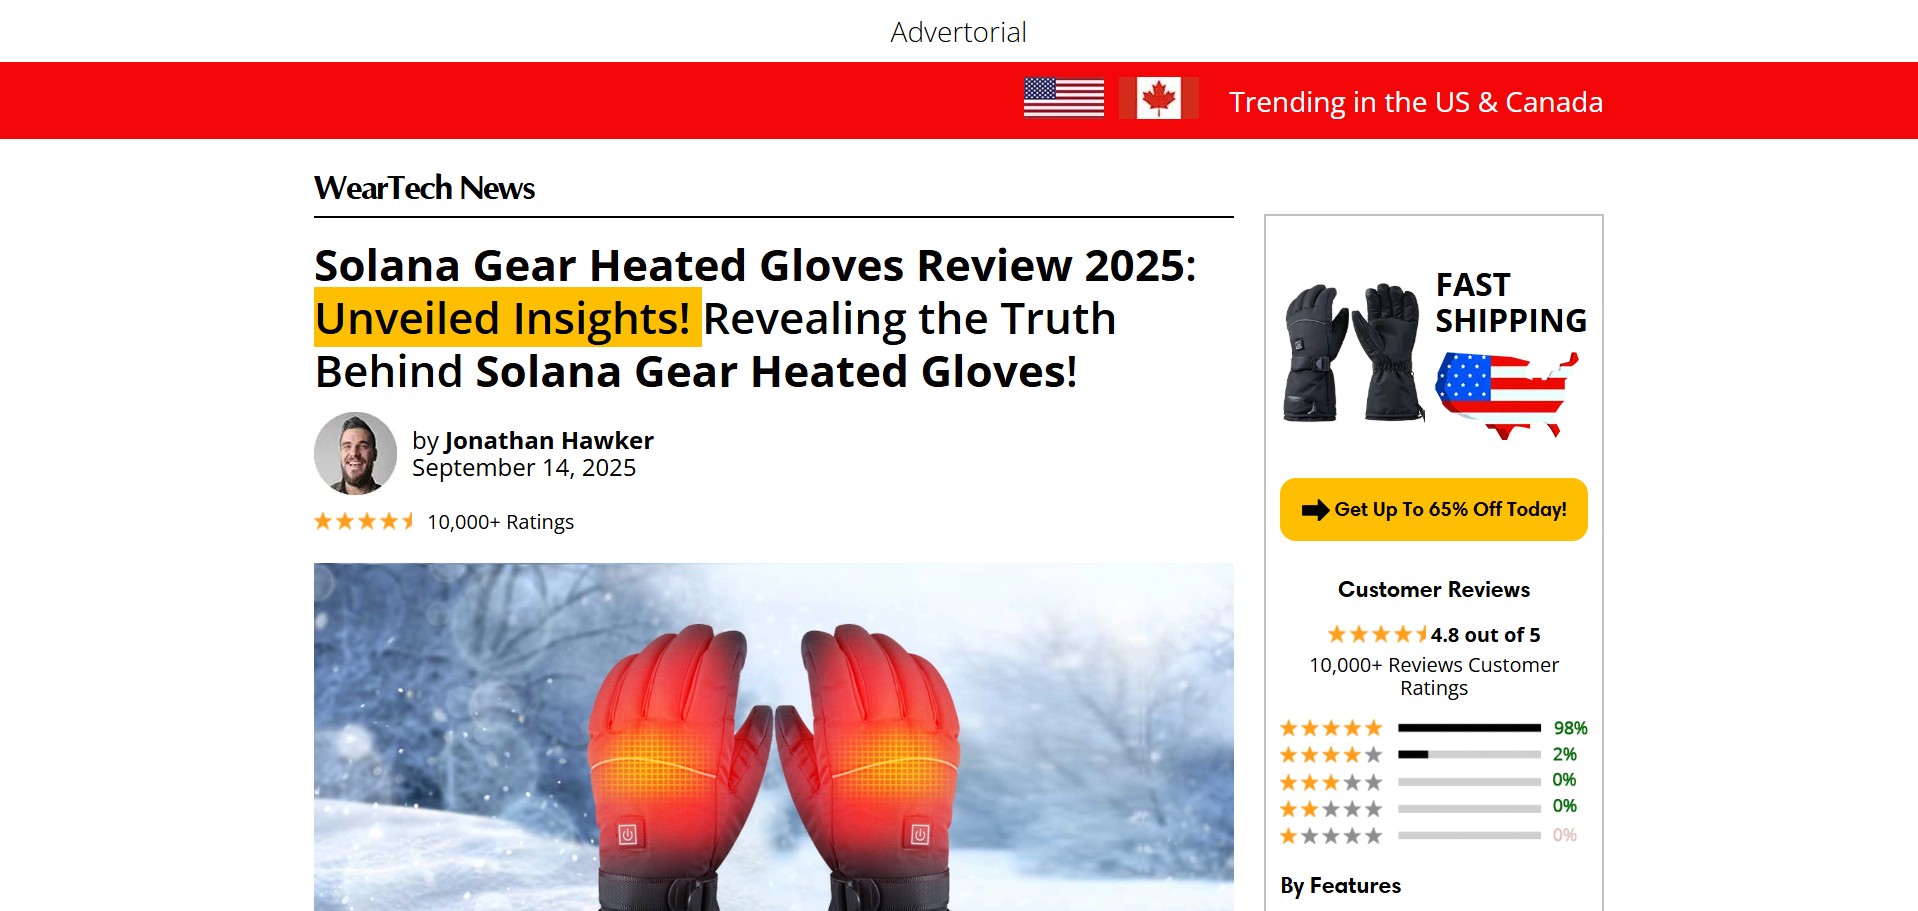Click the black gloves product image in sidebar
This screenshot has width=1918, height=911.
1354,352
